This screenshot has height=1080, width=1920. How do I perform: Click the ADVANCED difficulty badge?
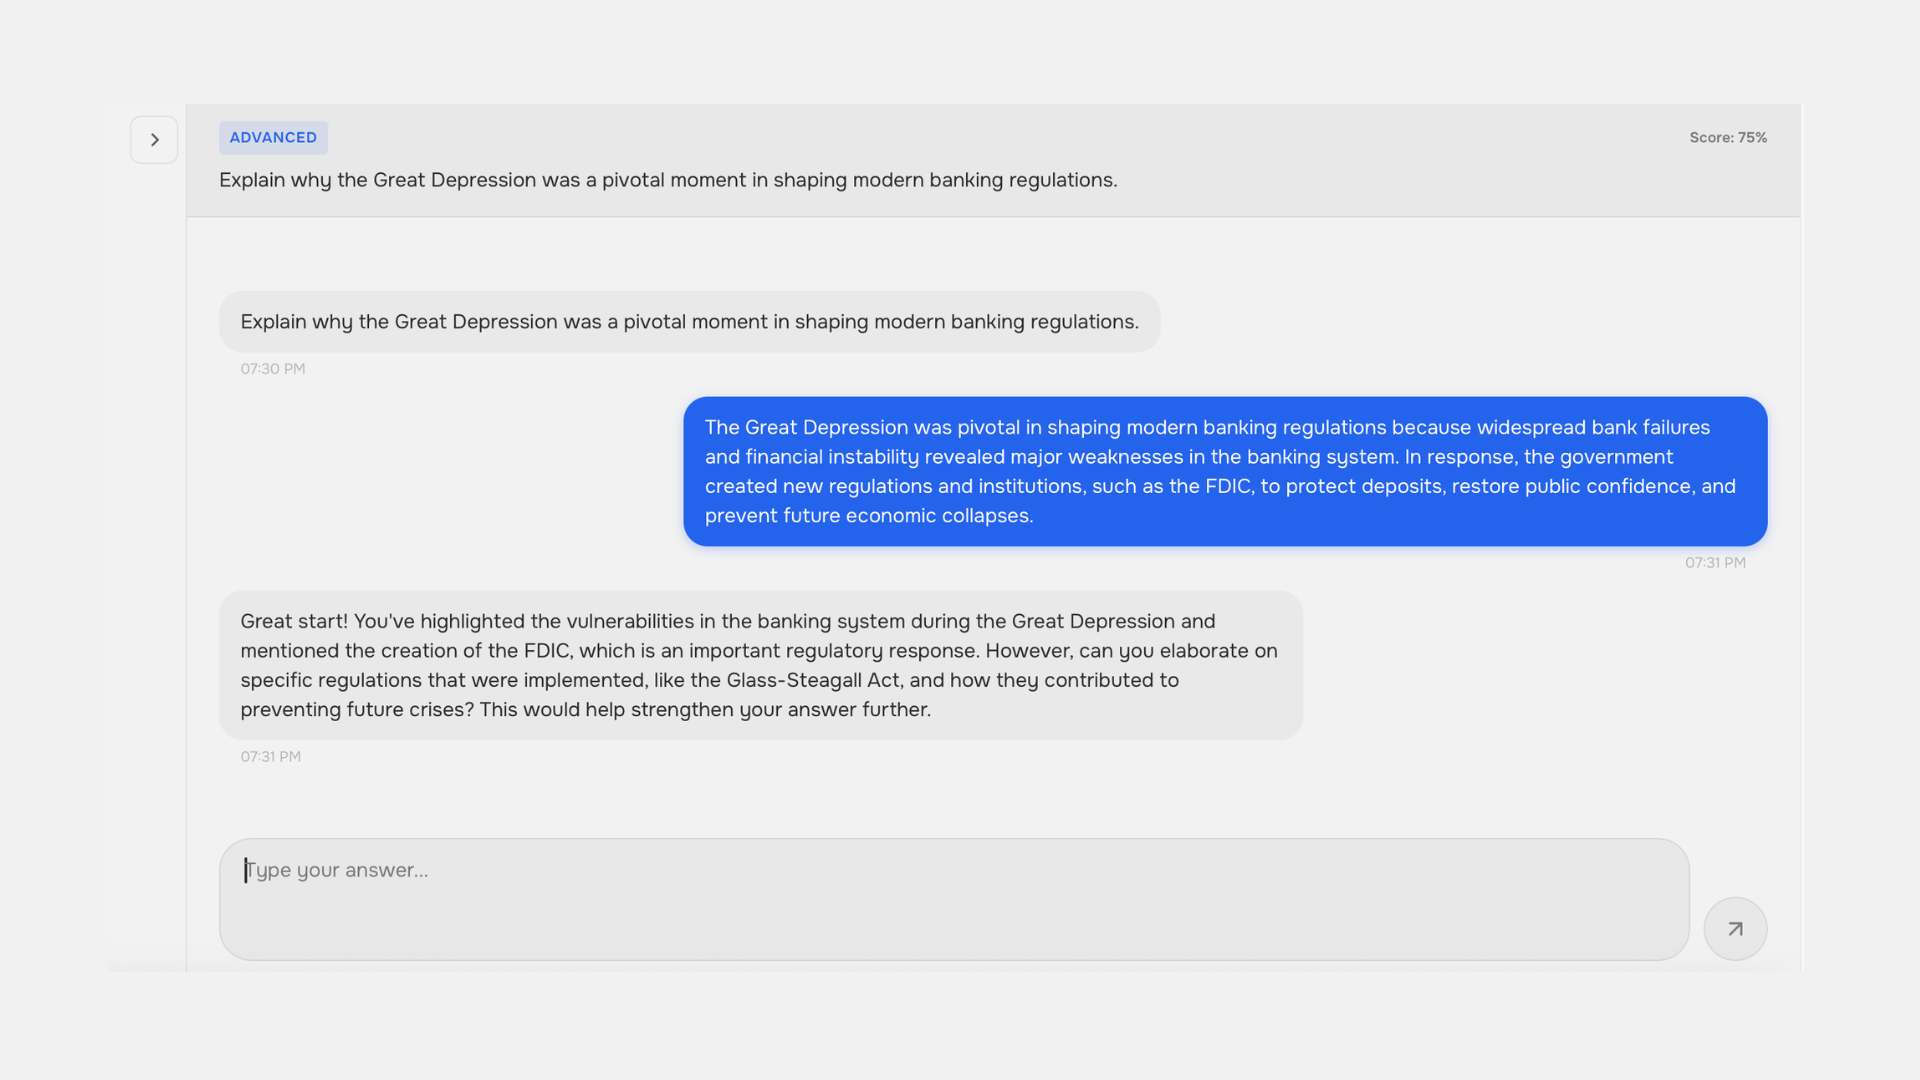[273, 138]
